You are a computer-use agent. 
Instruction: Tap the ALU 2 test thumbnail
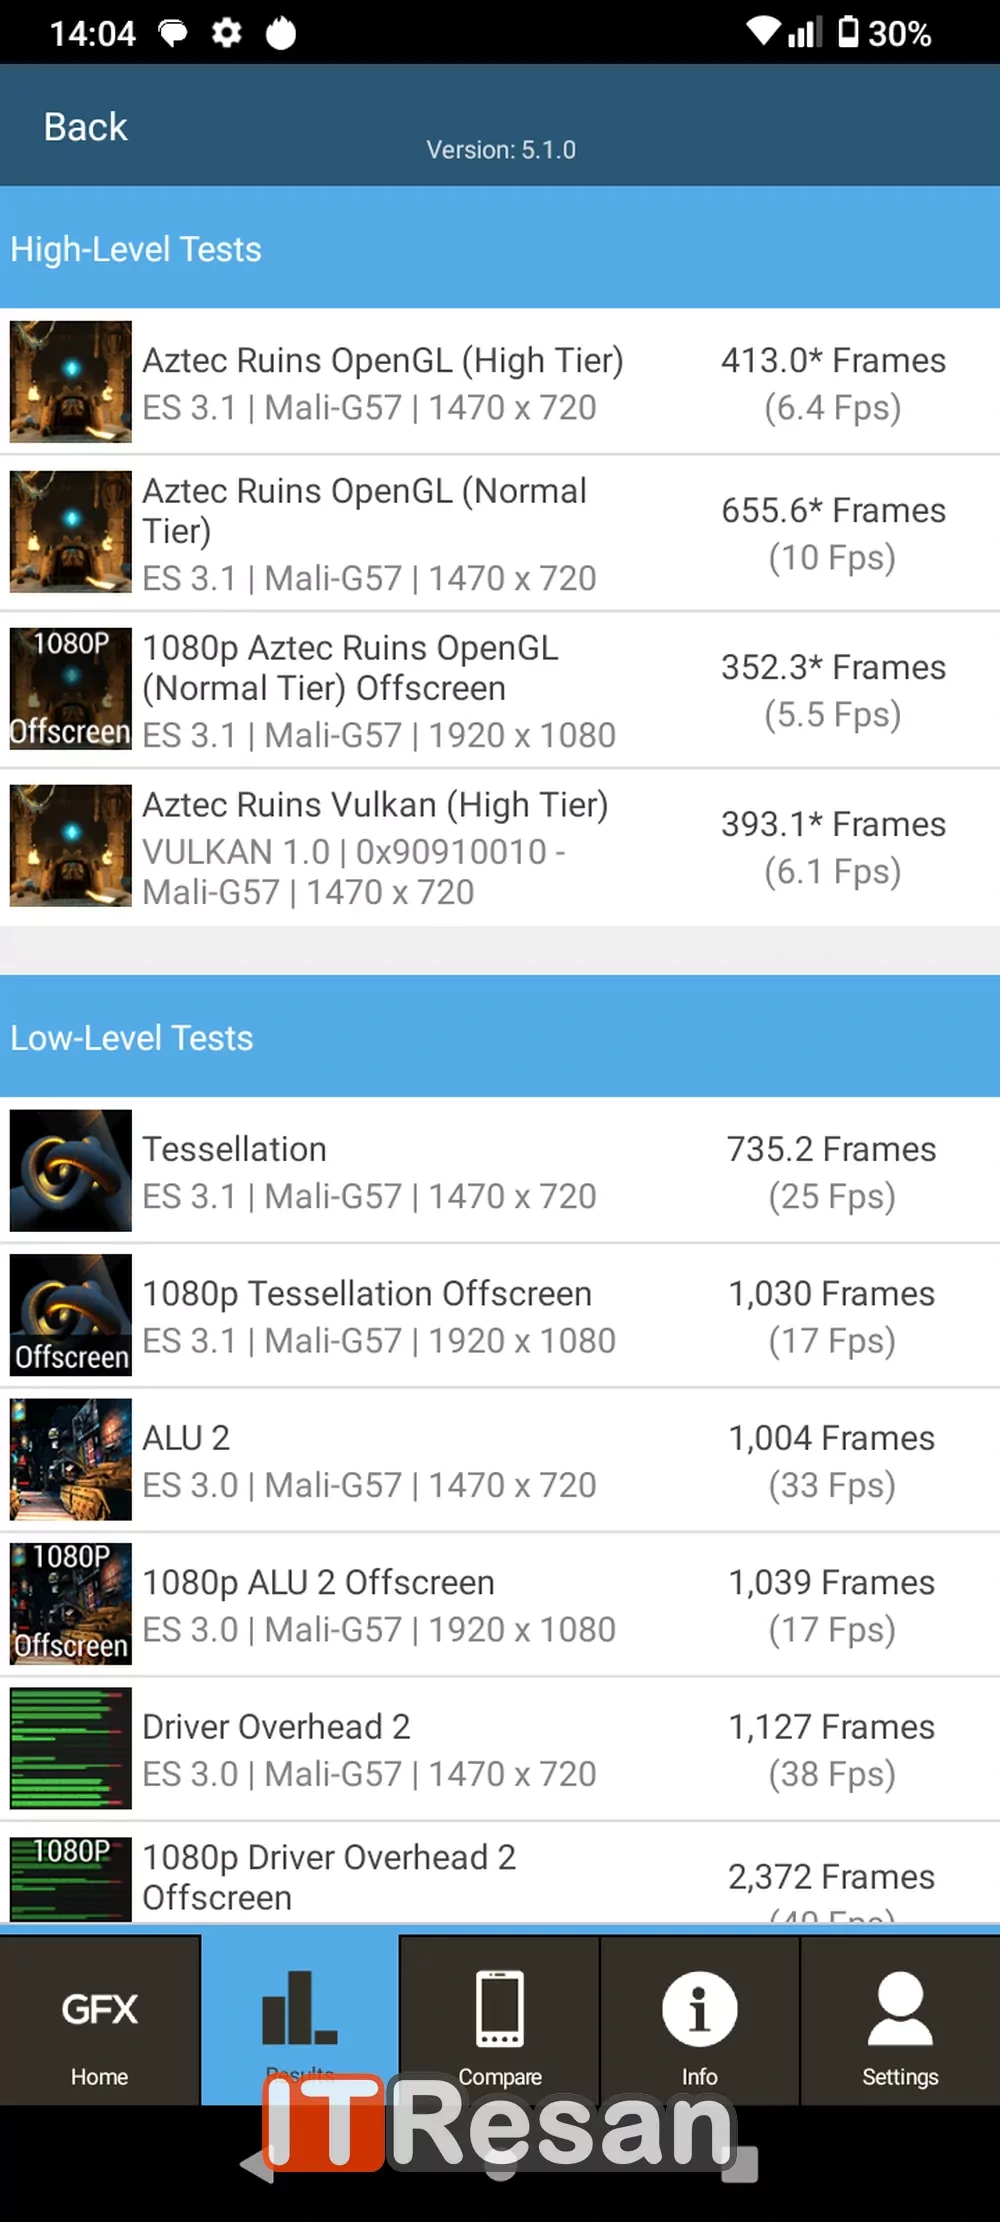[x=71, y=1459]
